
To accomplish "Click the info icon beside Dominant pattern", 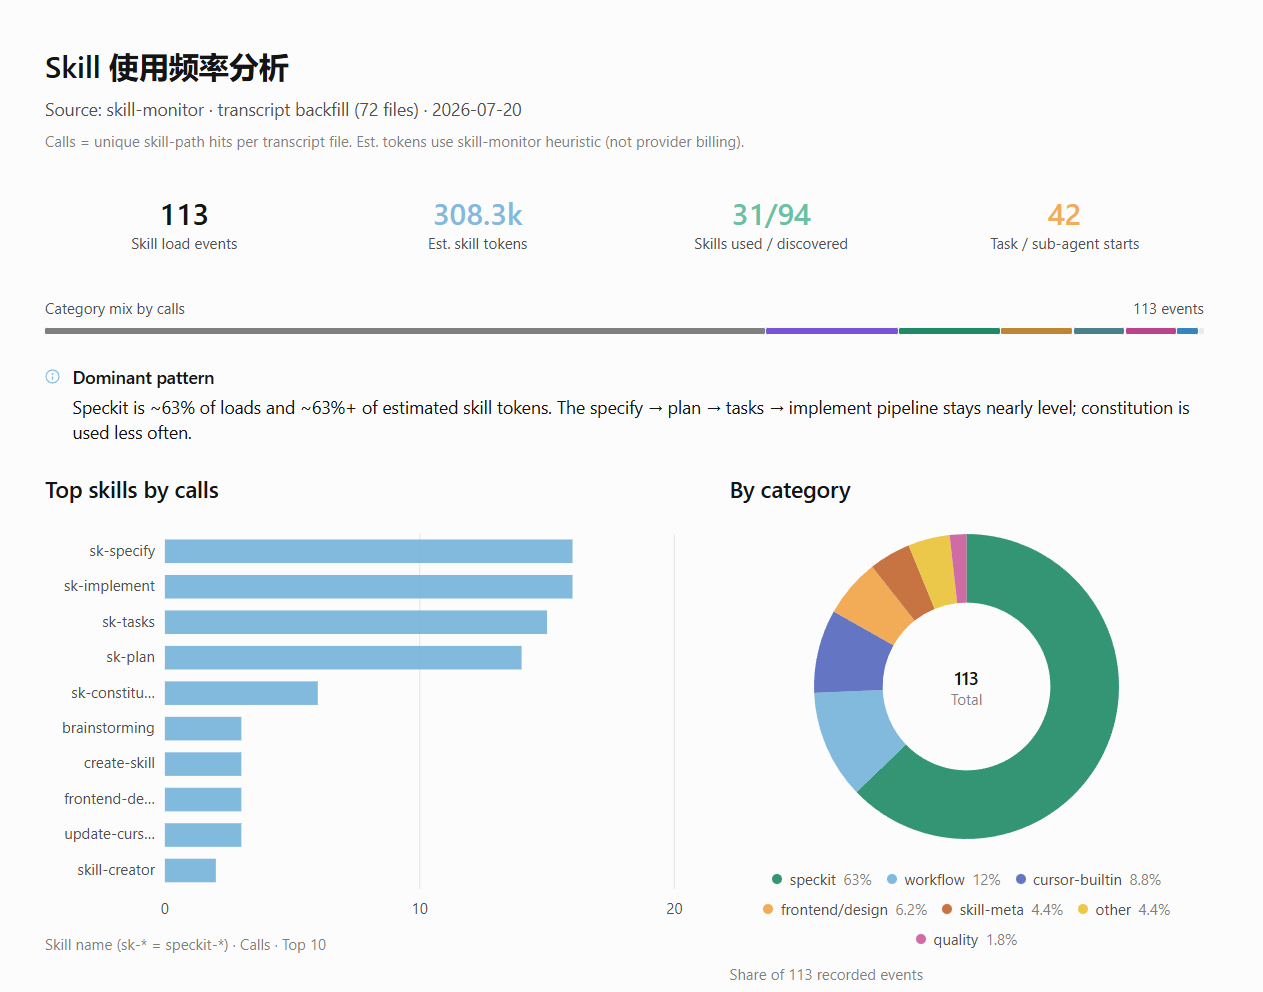I will [x=52, y=377].
